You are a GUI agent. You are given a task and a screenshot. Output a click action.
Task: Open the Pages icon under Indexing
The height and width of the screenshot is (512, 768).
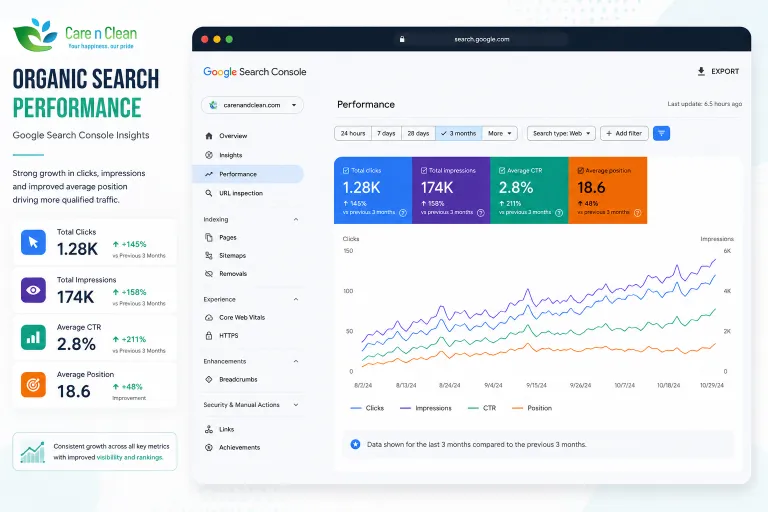pos(209,237)
